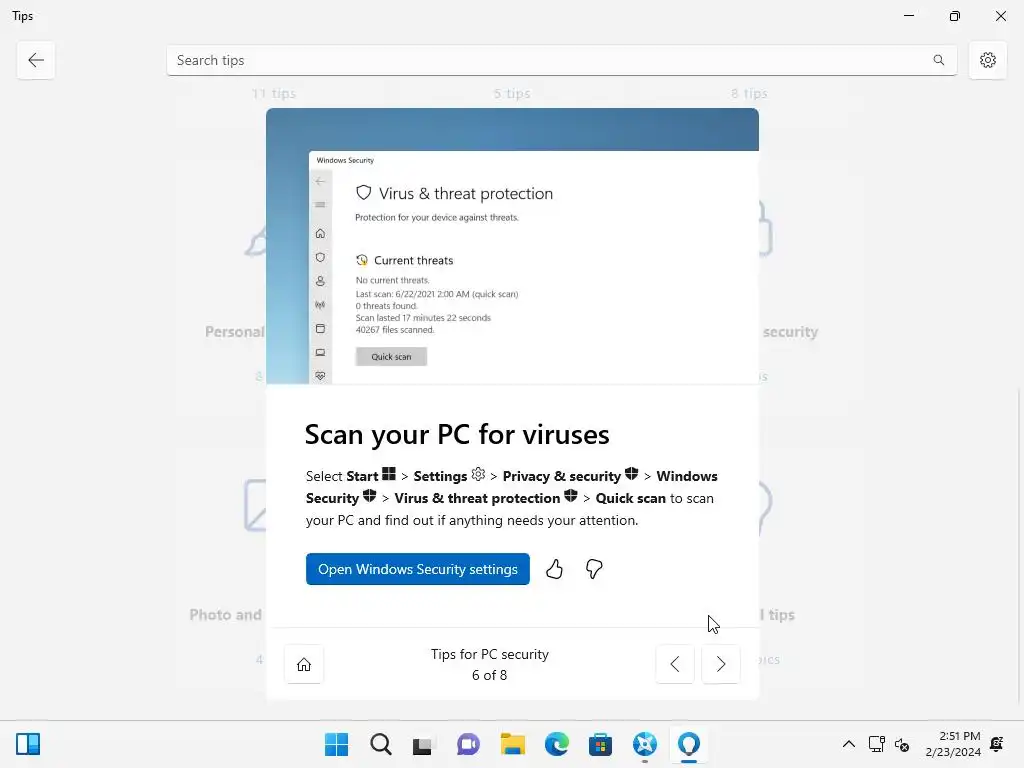
Task: Launch Chat app from taskbar
Action: (468, 744)
